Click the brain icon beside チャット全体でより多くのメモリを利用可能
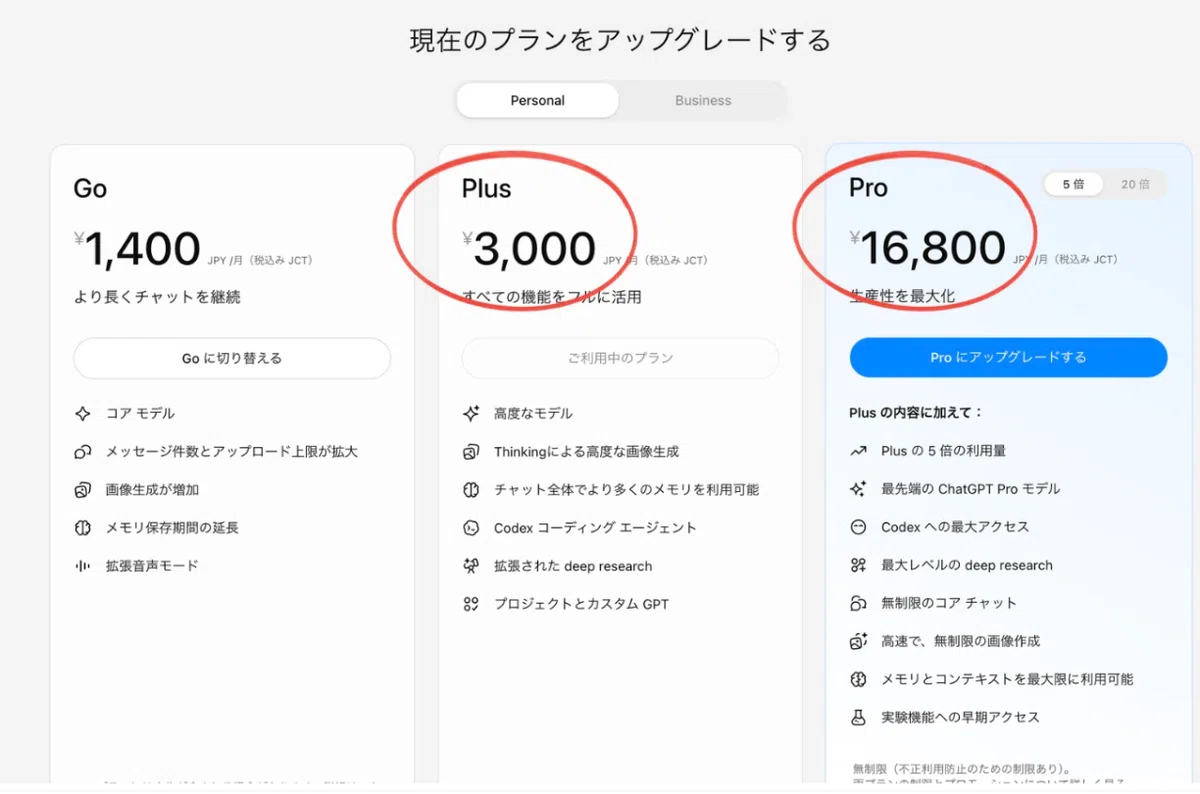Viewport: 1200px width, 794px height. [471, 490]
